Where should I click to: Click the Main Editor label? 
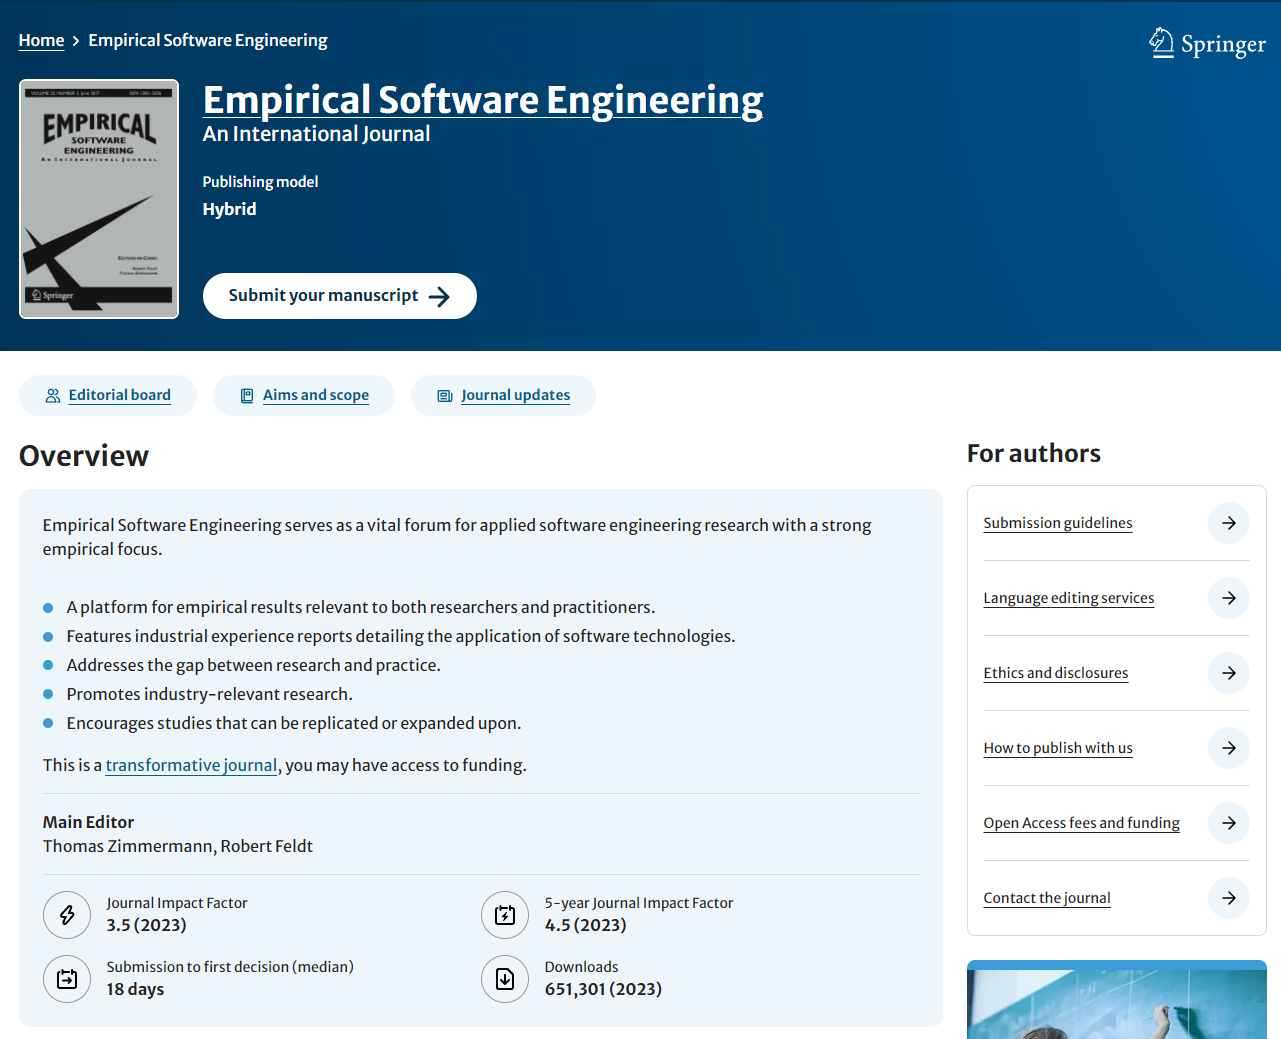(x=88, y=822)
